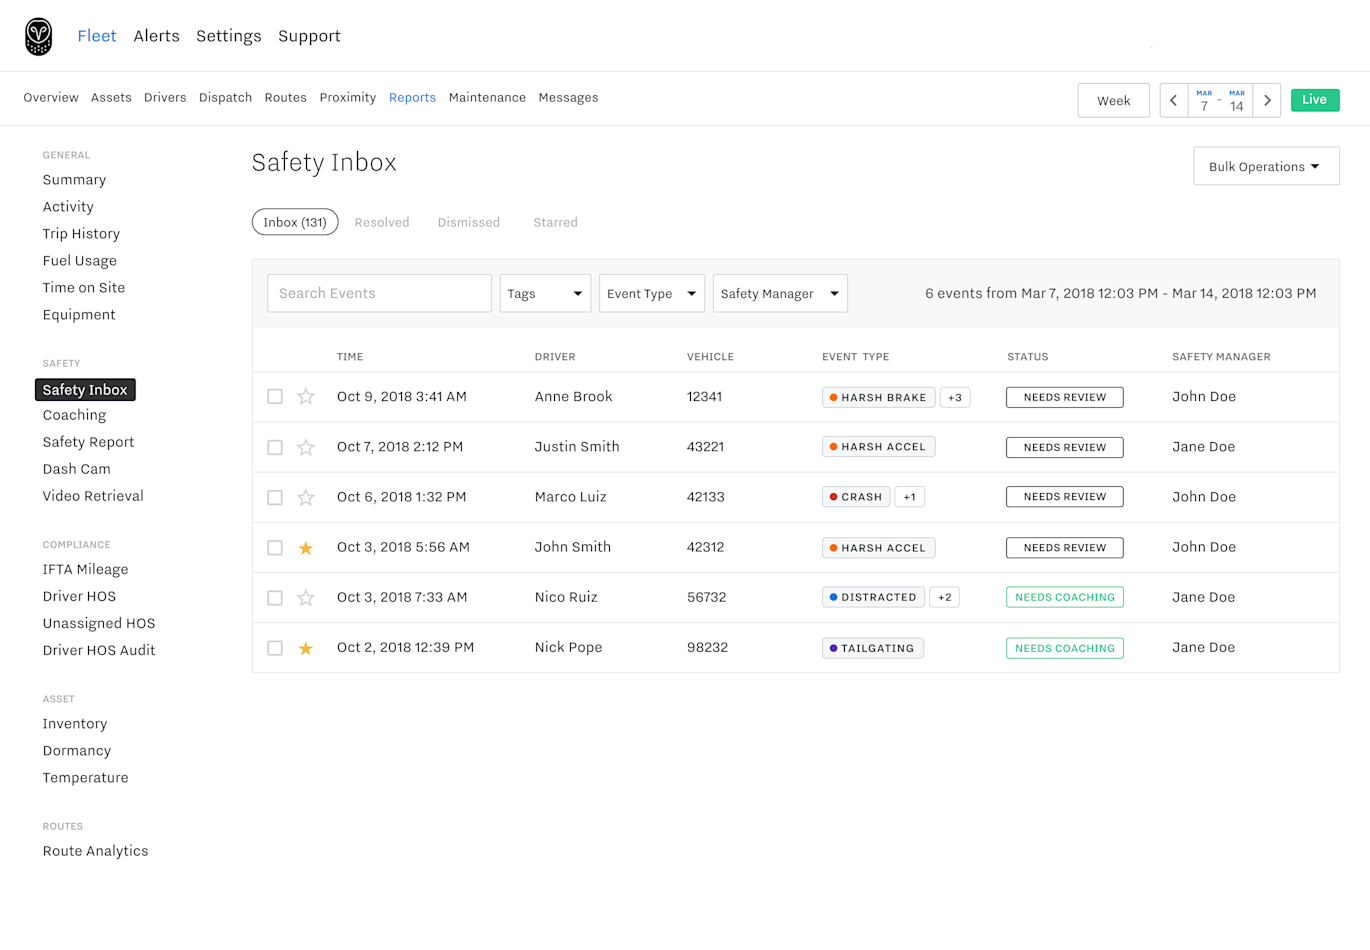Click Needs Coaching status for Nico Ruiz

pyautogui.click(x=1065, y=597)
